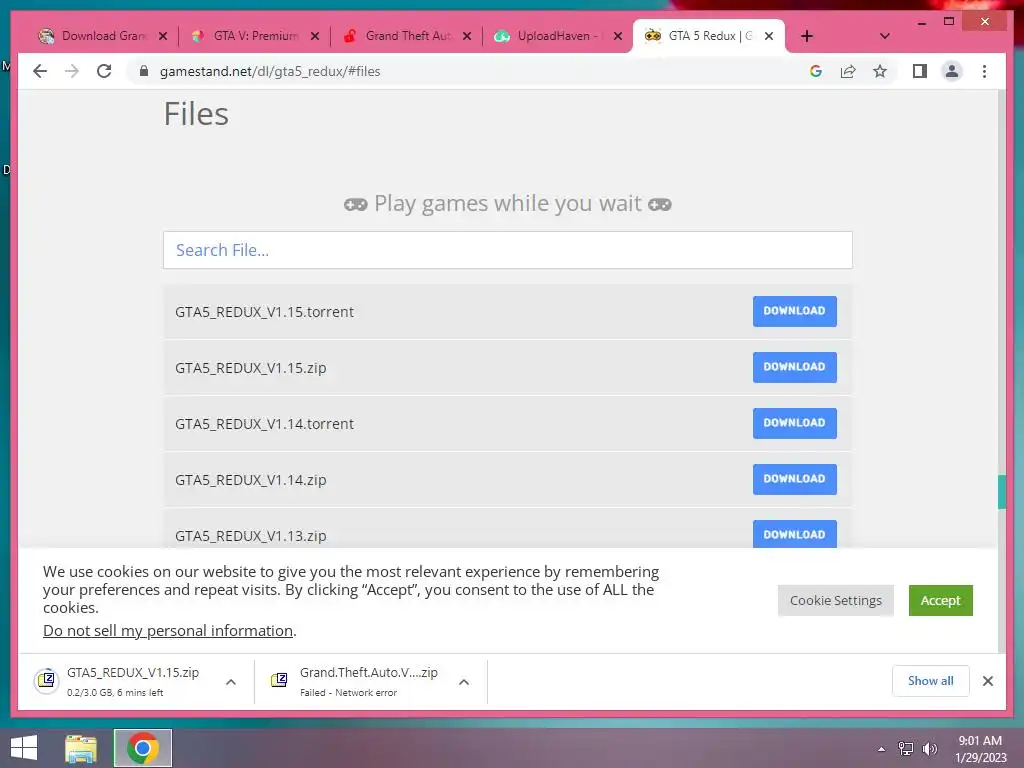
Task: Open a new browser tab
Action: coord(807,36)
